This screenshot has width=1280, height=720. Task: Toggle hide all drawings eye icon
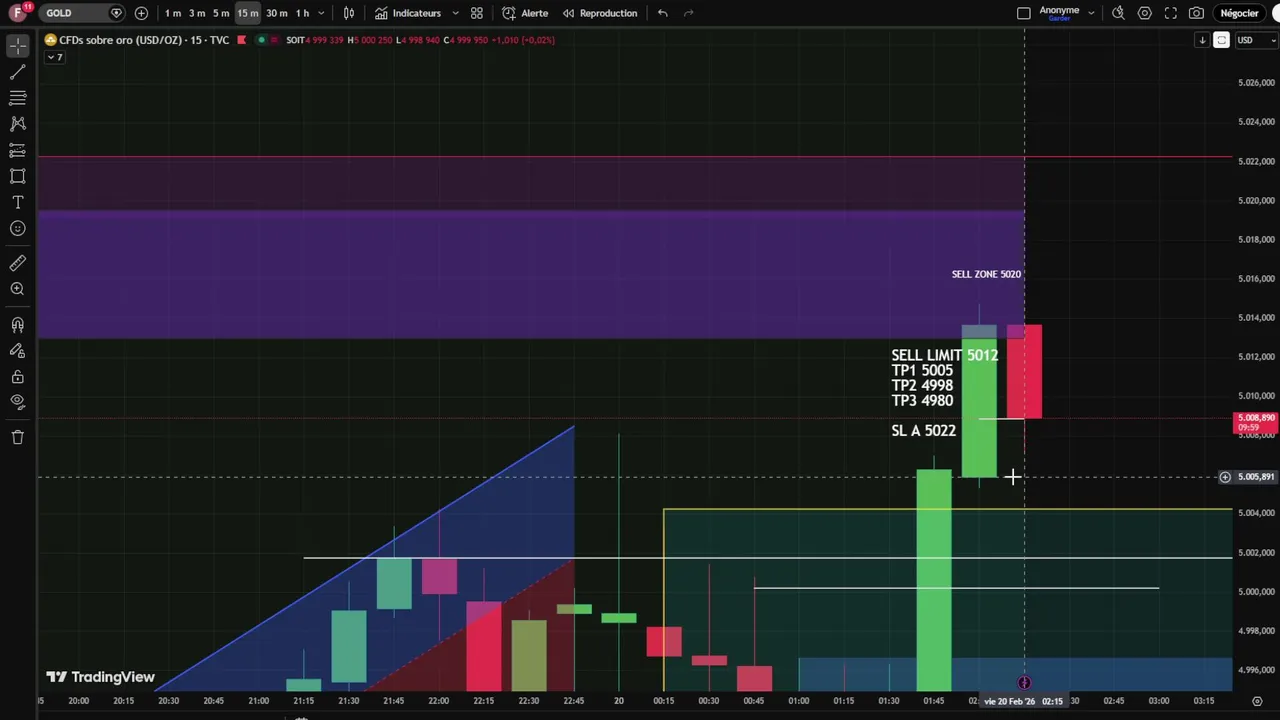(x=17, y=402)
